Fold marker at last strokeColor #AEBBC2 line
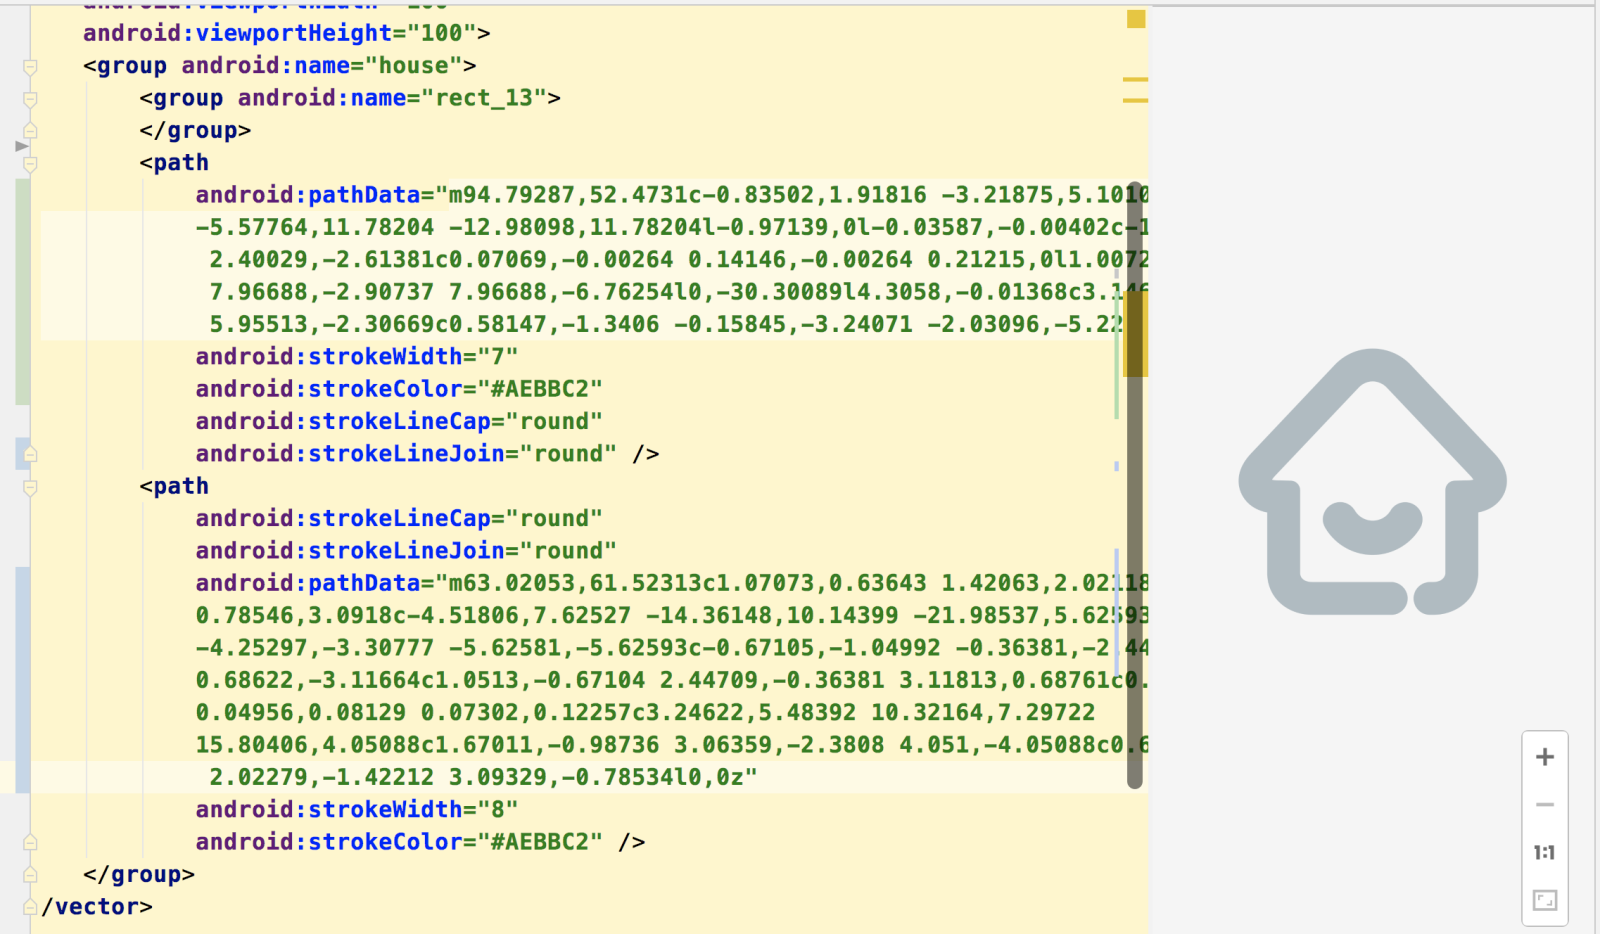The height and width of the screenshot is (934, 1600). tap(30, 842)
